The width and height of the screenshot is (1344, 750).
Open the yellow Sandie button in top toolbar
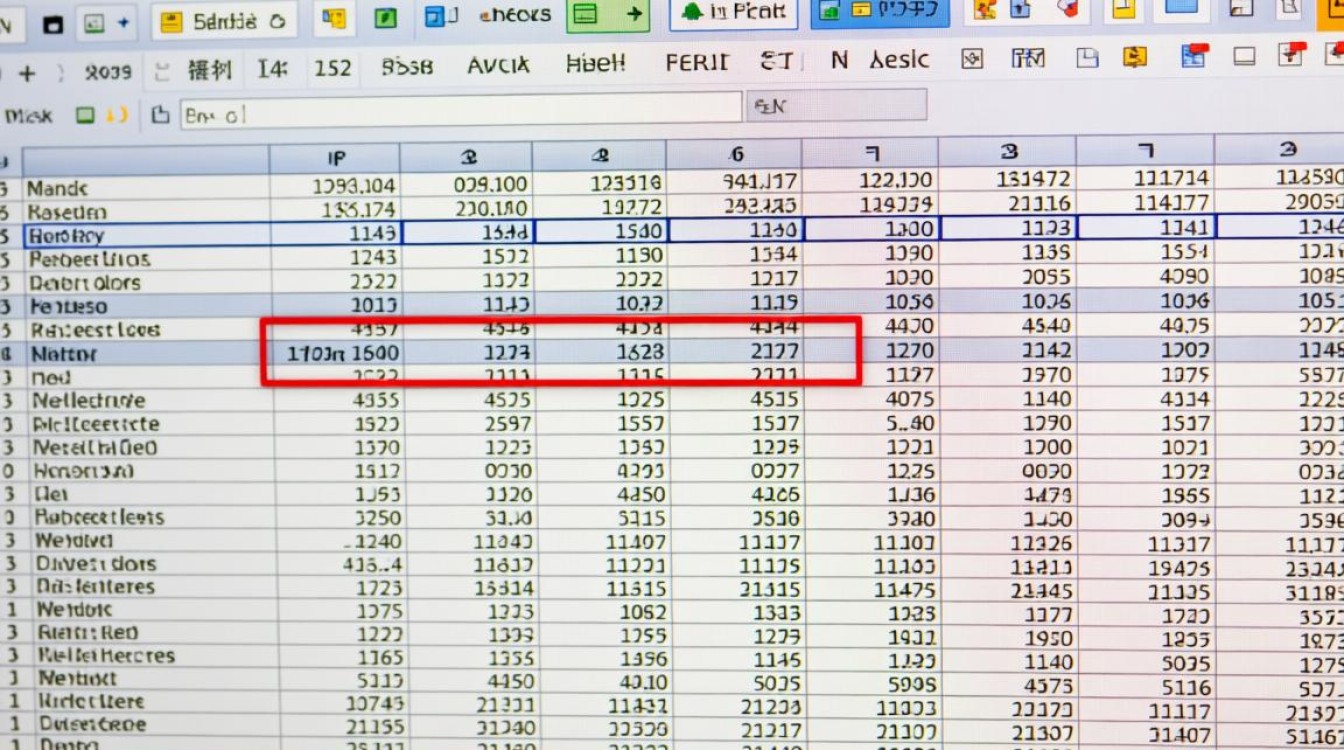coord(223,20)
